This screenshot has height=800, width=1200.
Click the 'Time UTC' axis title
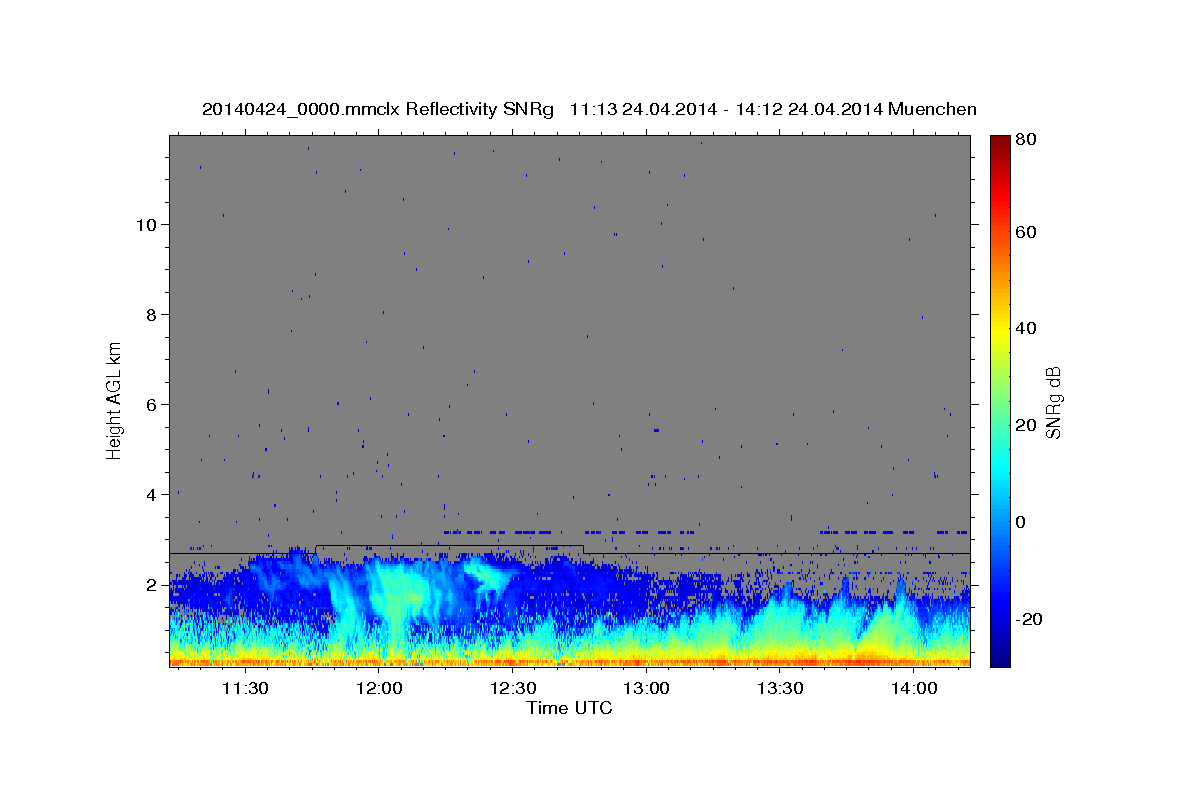click(569, 709)
